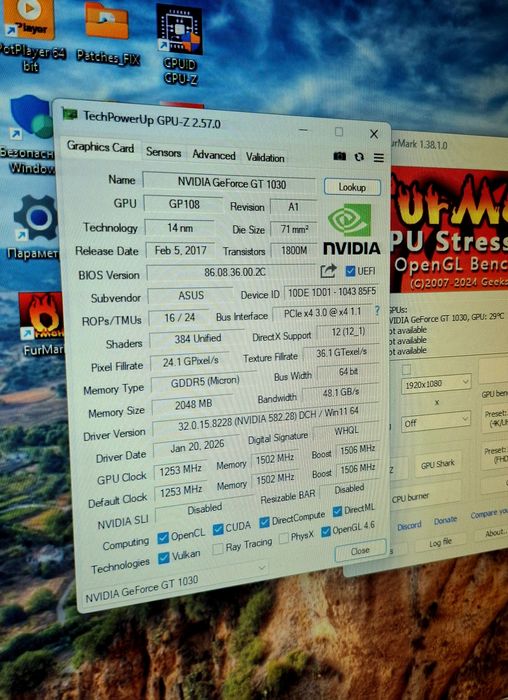Toggle the OpenCL checkbox
This screenshot has width=508, height=700.
pyautogui.click(x=163, y=538)
